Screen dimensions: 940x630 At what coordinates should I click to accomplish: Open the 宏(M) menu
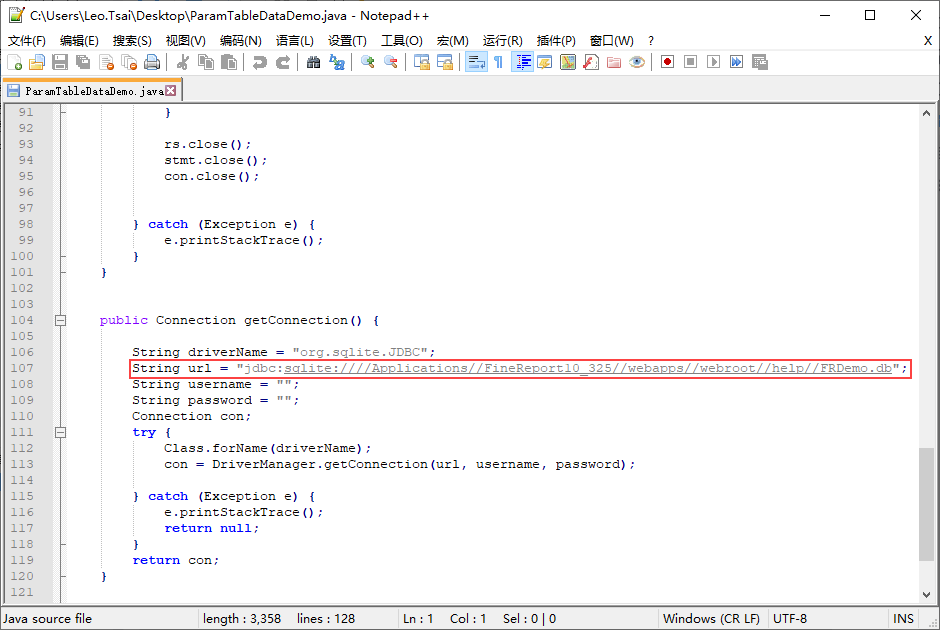[452, 41]
